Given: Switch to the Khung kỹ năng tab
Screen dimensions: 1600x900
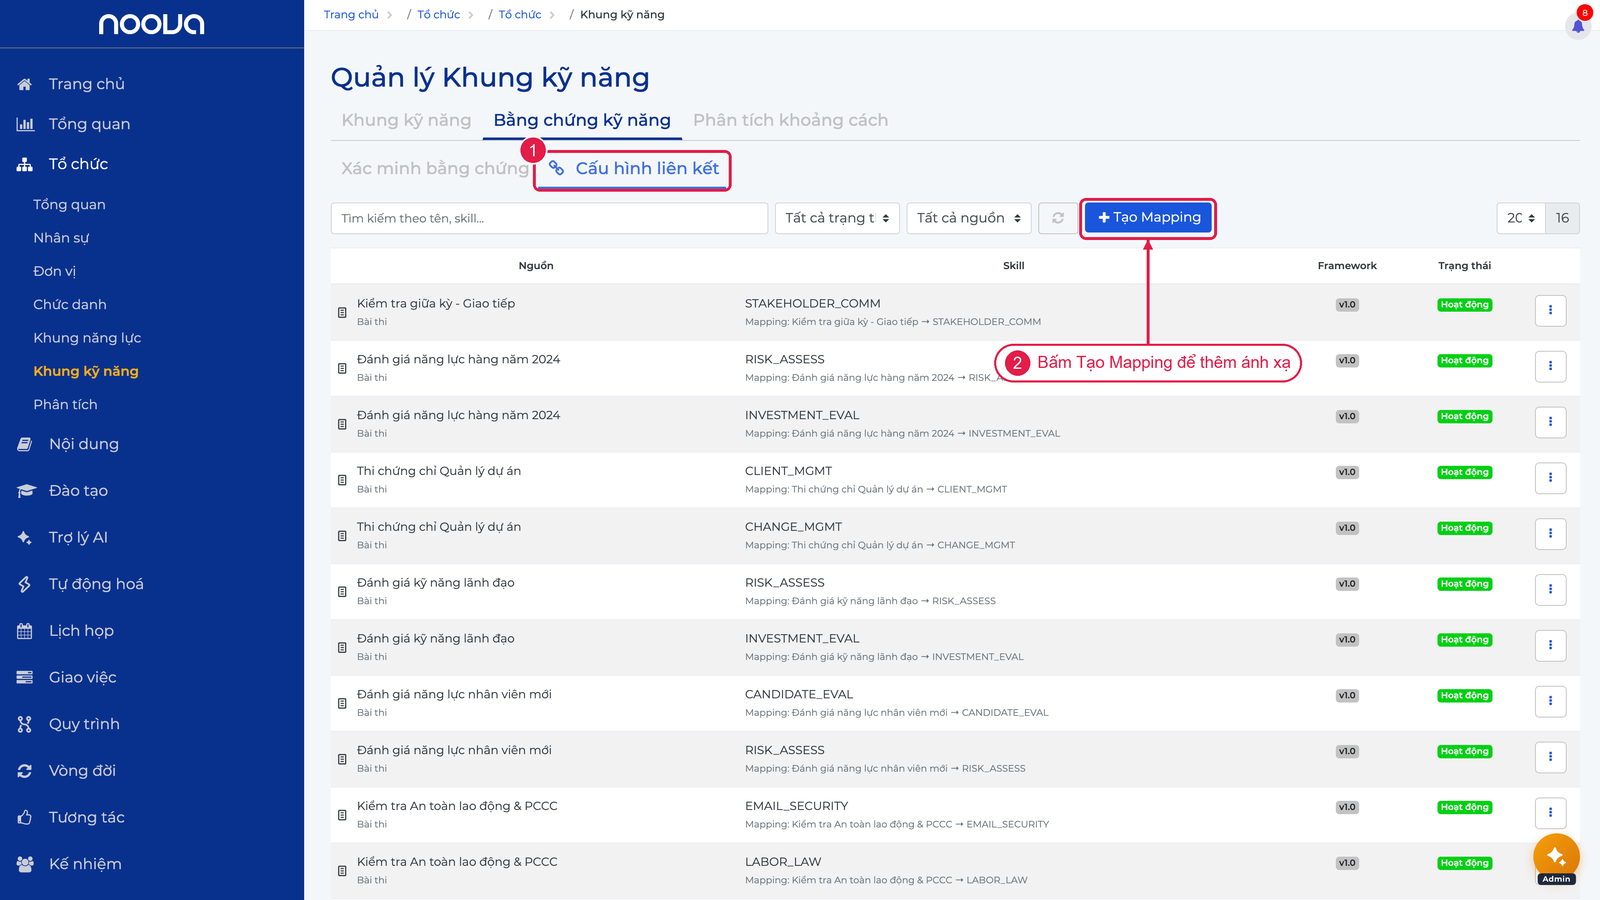Looking at the screenshot, I should pos(406,120).
